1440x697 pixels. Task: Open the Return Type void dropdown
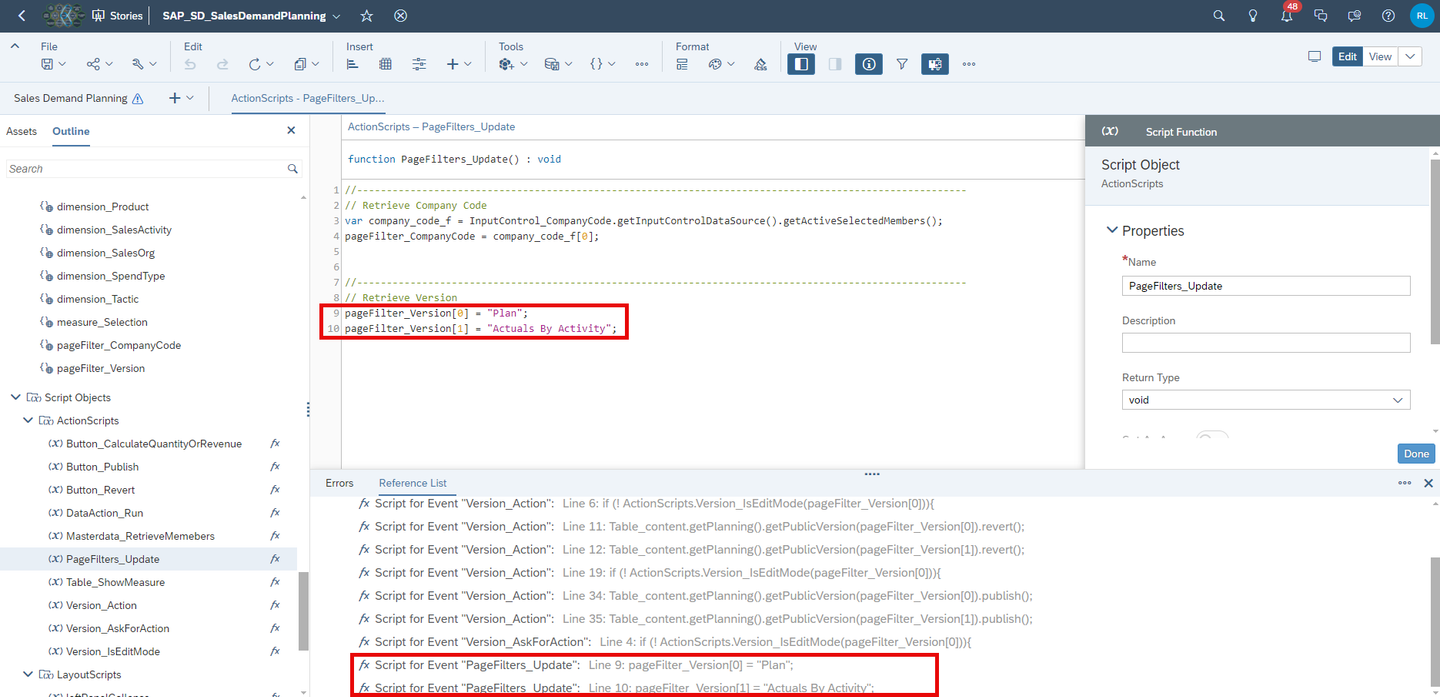pyautogui.click(x=1266, y=400)
